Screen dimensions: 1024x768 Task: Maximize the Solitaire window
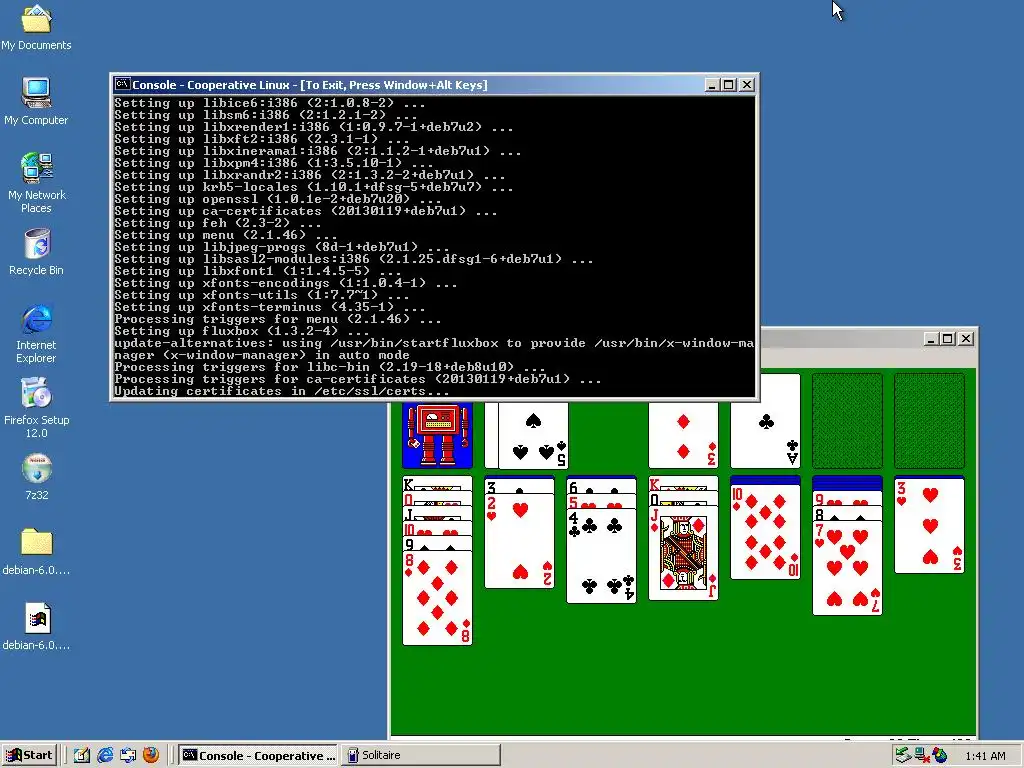pos(948,338)
